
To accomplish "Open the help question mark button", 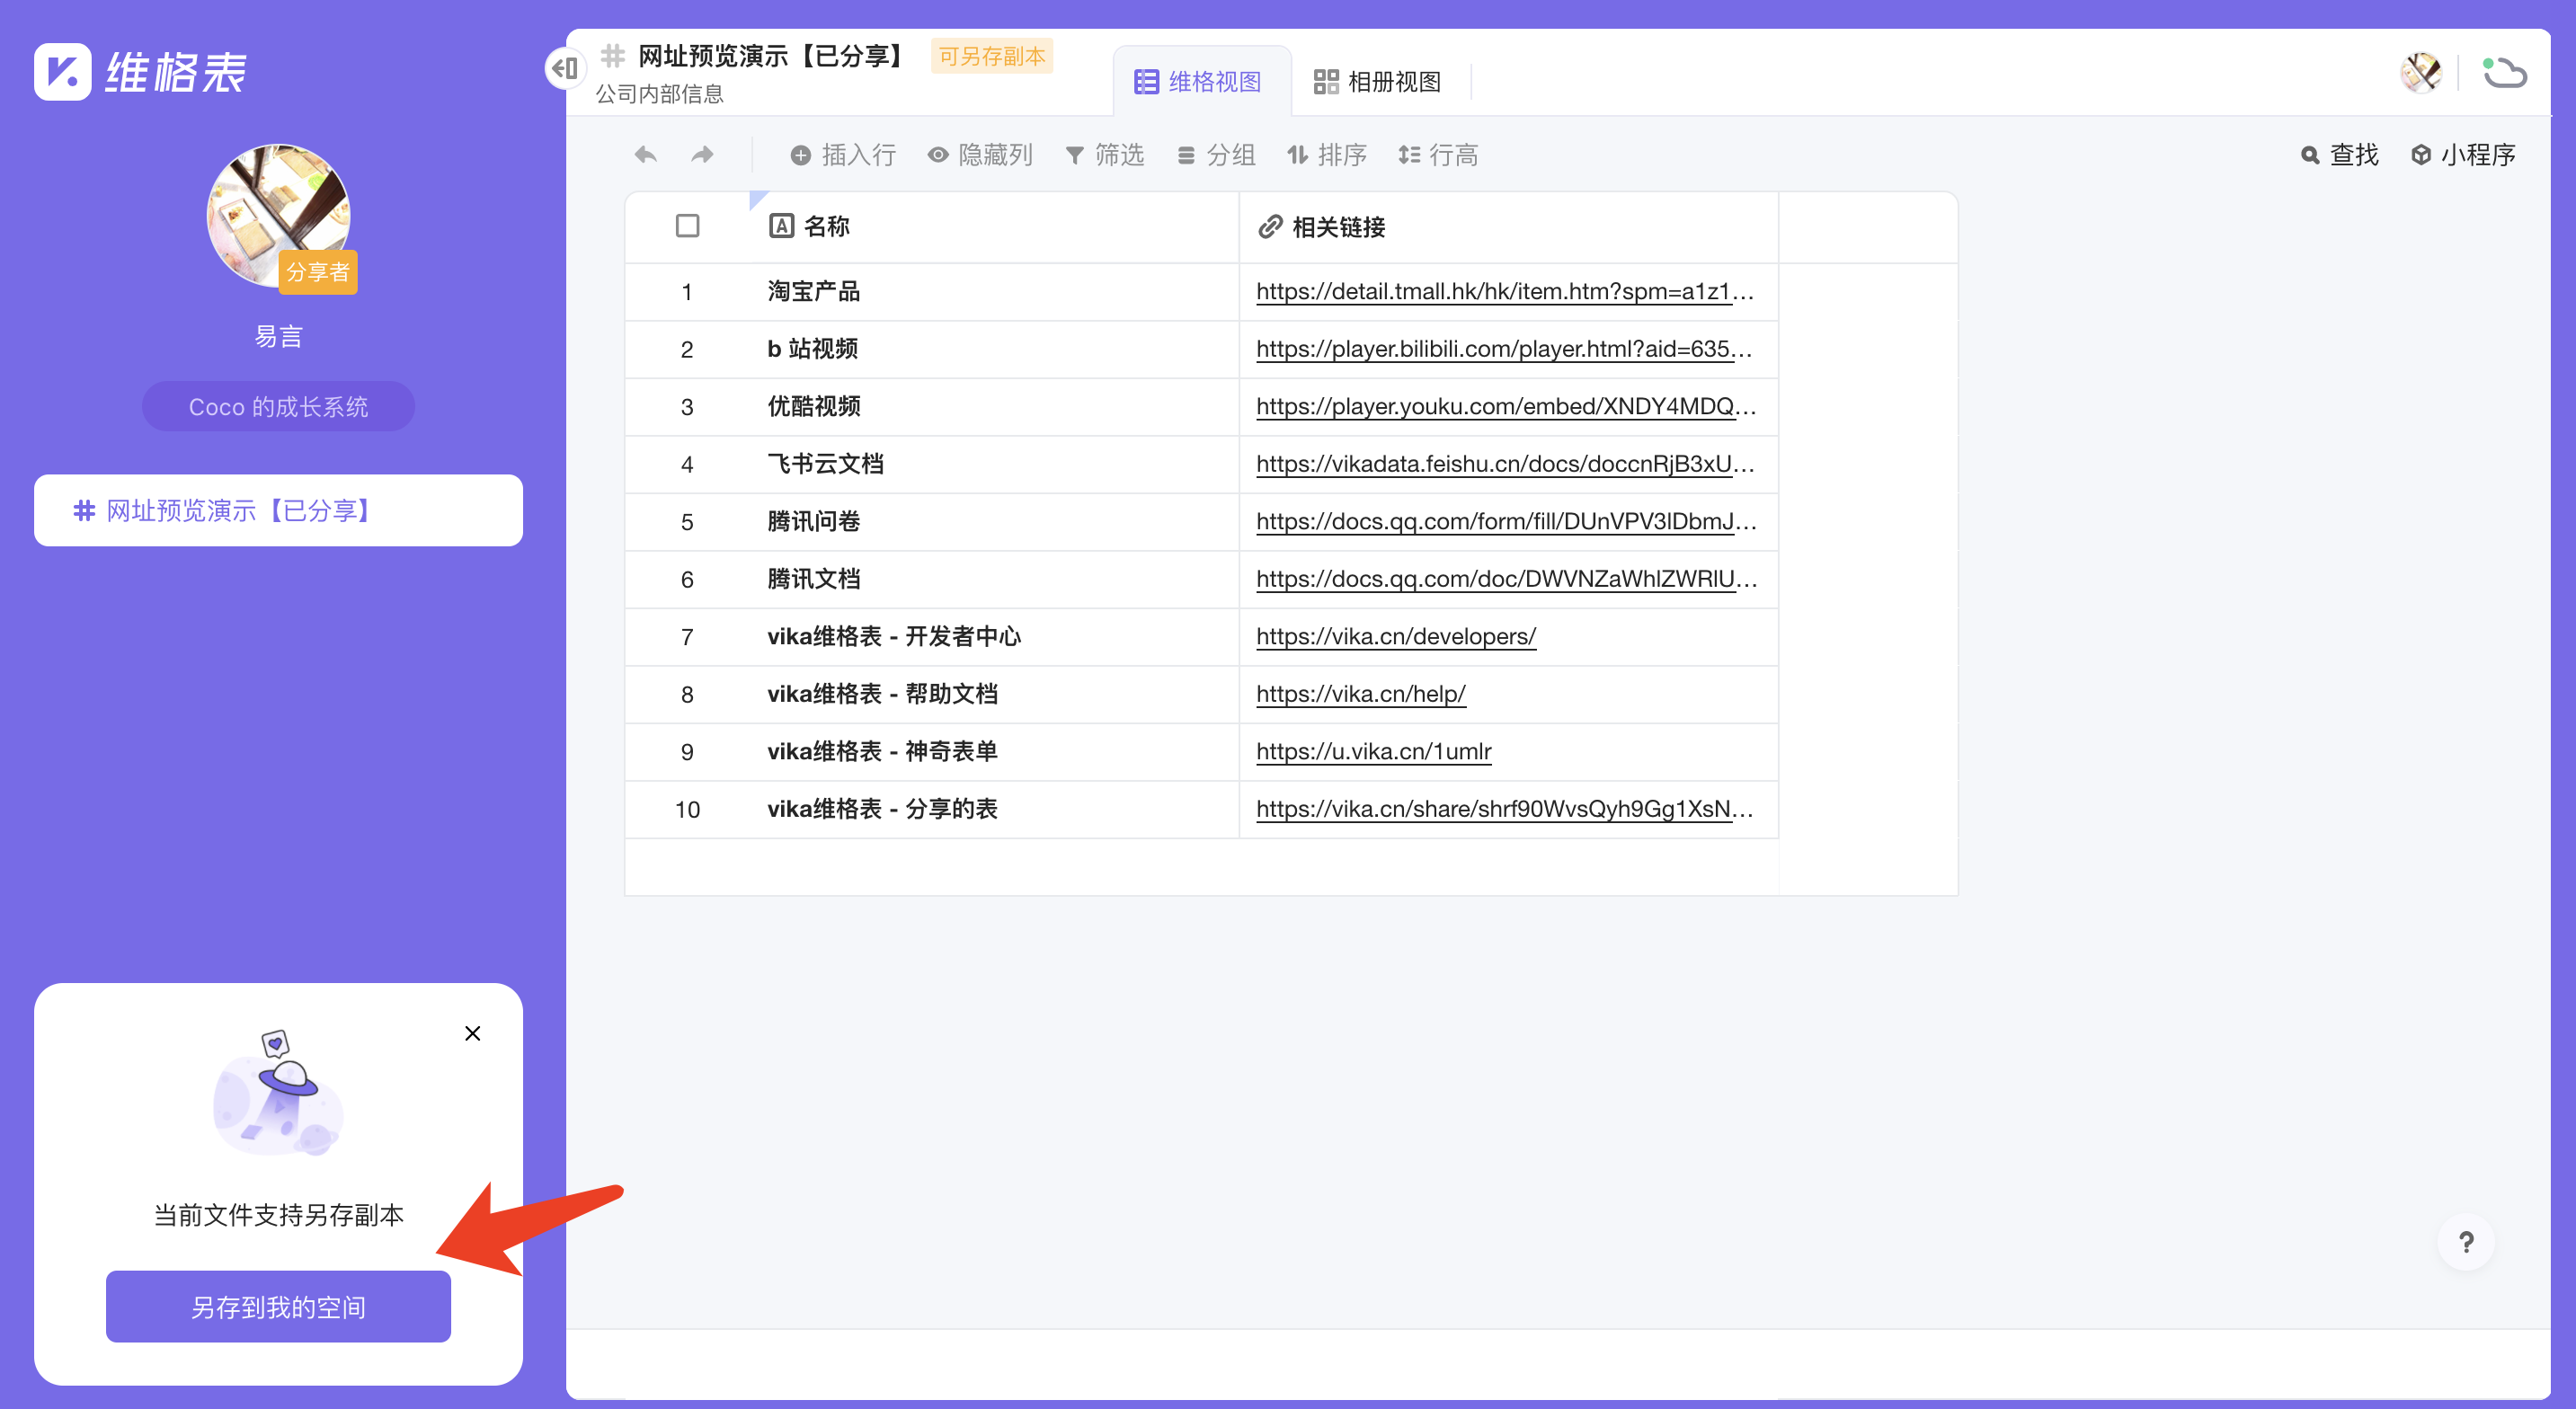I will [2466, 1242].
